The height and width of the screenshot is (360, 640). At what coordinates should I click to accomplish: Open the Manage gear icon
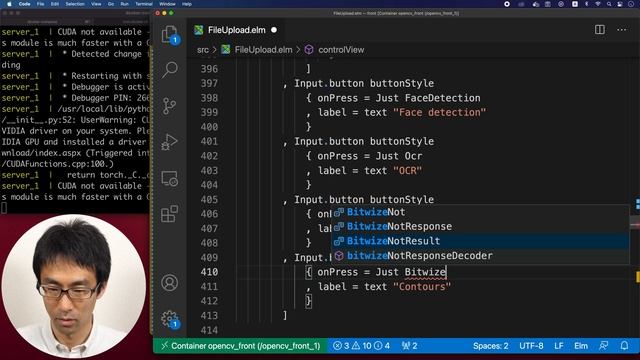[170, 319]
